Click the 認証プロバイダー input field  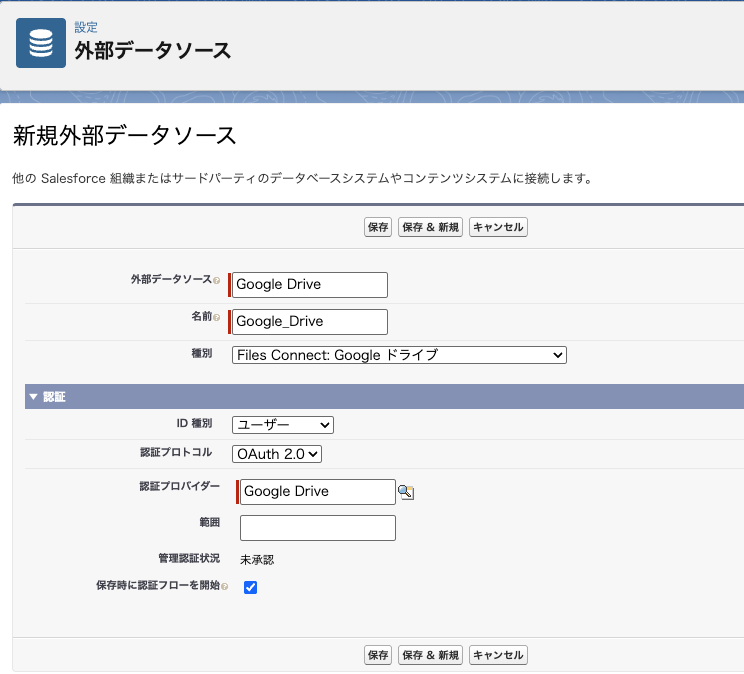tap(318, 491)
